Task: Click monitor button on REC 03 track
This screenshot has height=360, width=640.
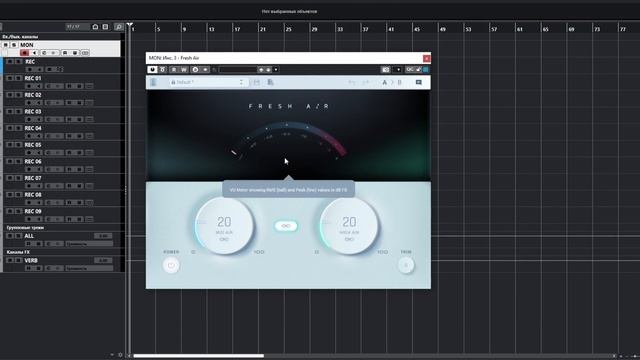Action: (x=39, y=119)
